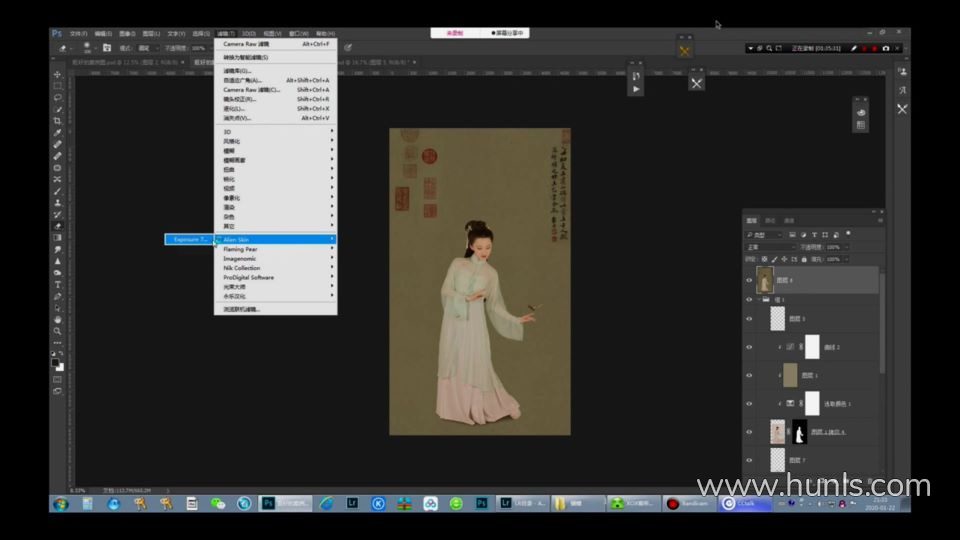The image size is (960, 540).
Task: Click the quick mask mode icon
Action: point(58,380)
